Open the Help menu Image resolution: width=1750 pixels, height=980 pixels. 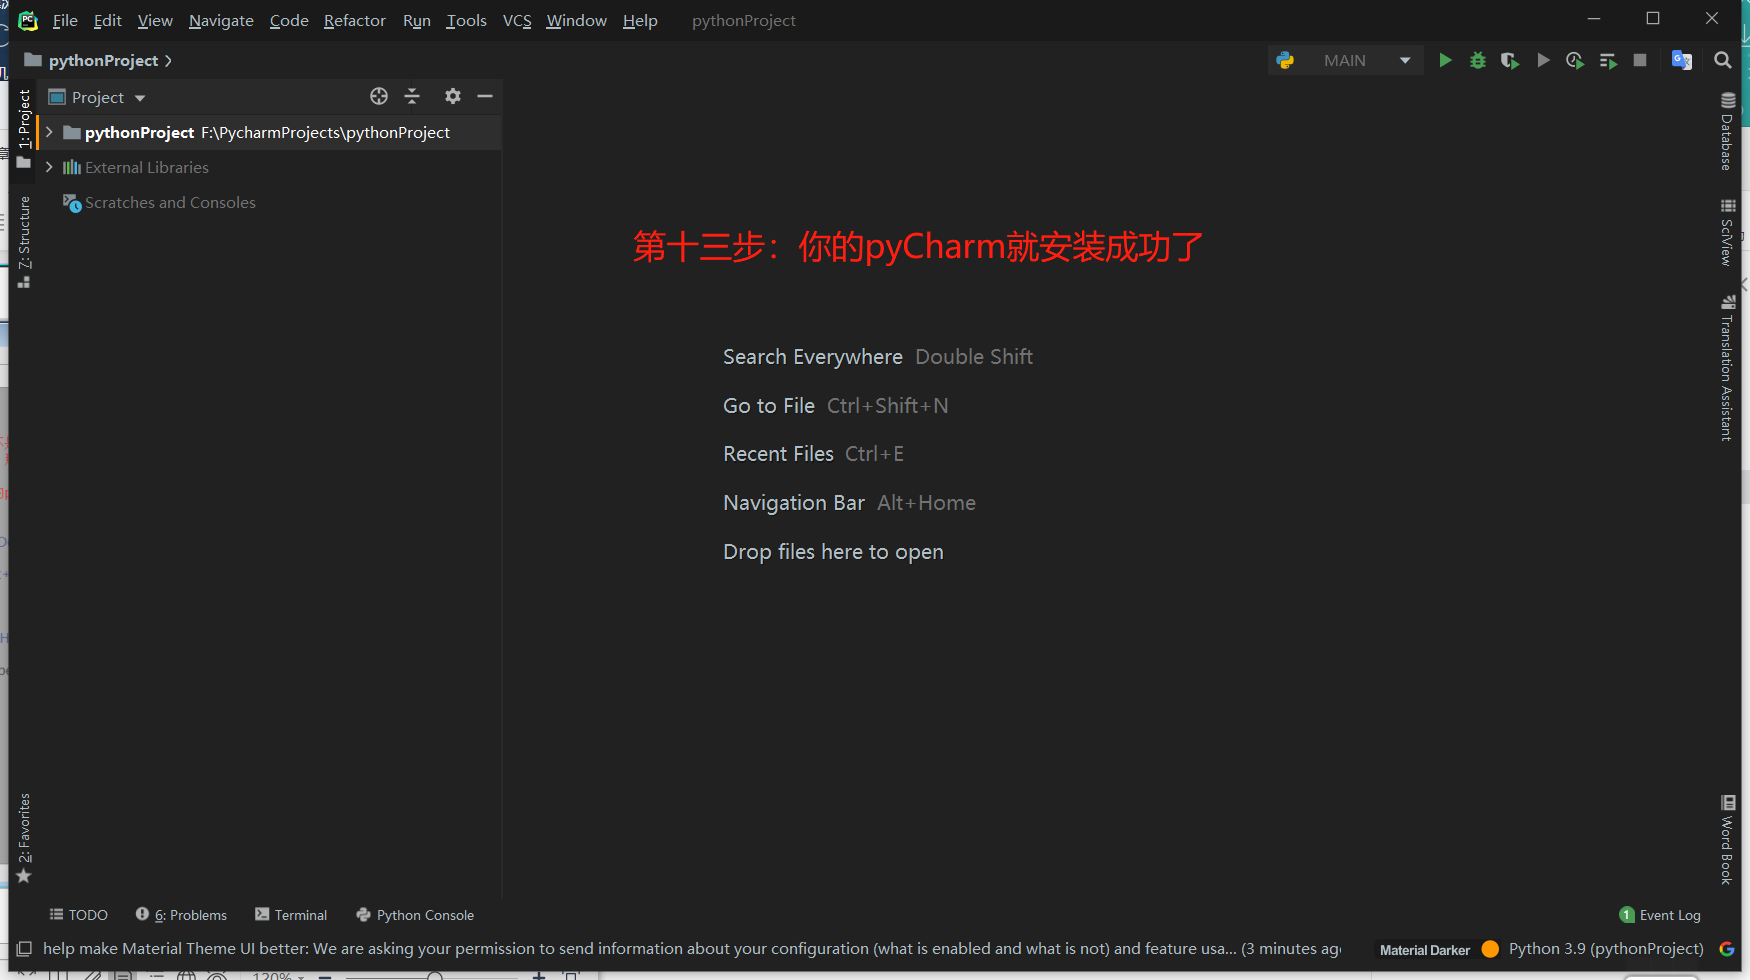pos(640,20)
